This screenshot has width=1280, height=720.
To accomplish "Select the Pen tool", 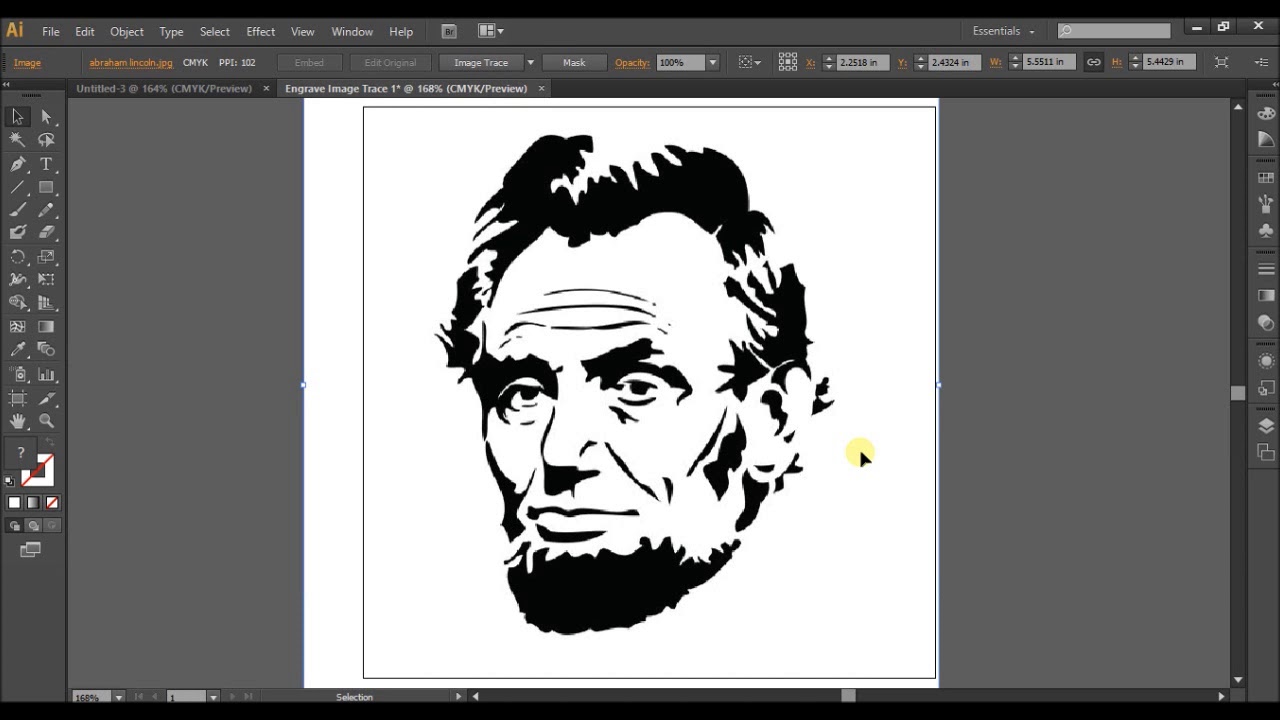I will 18,164.
